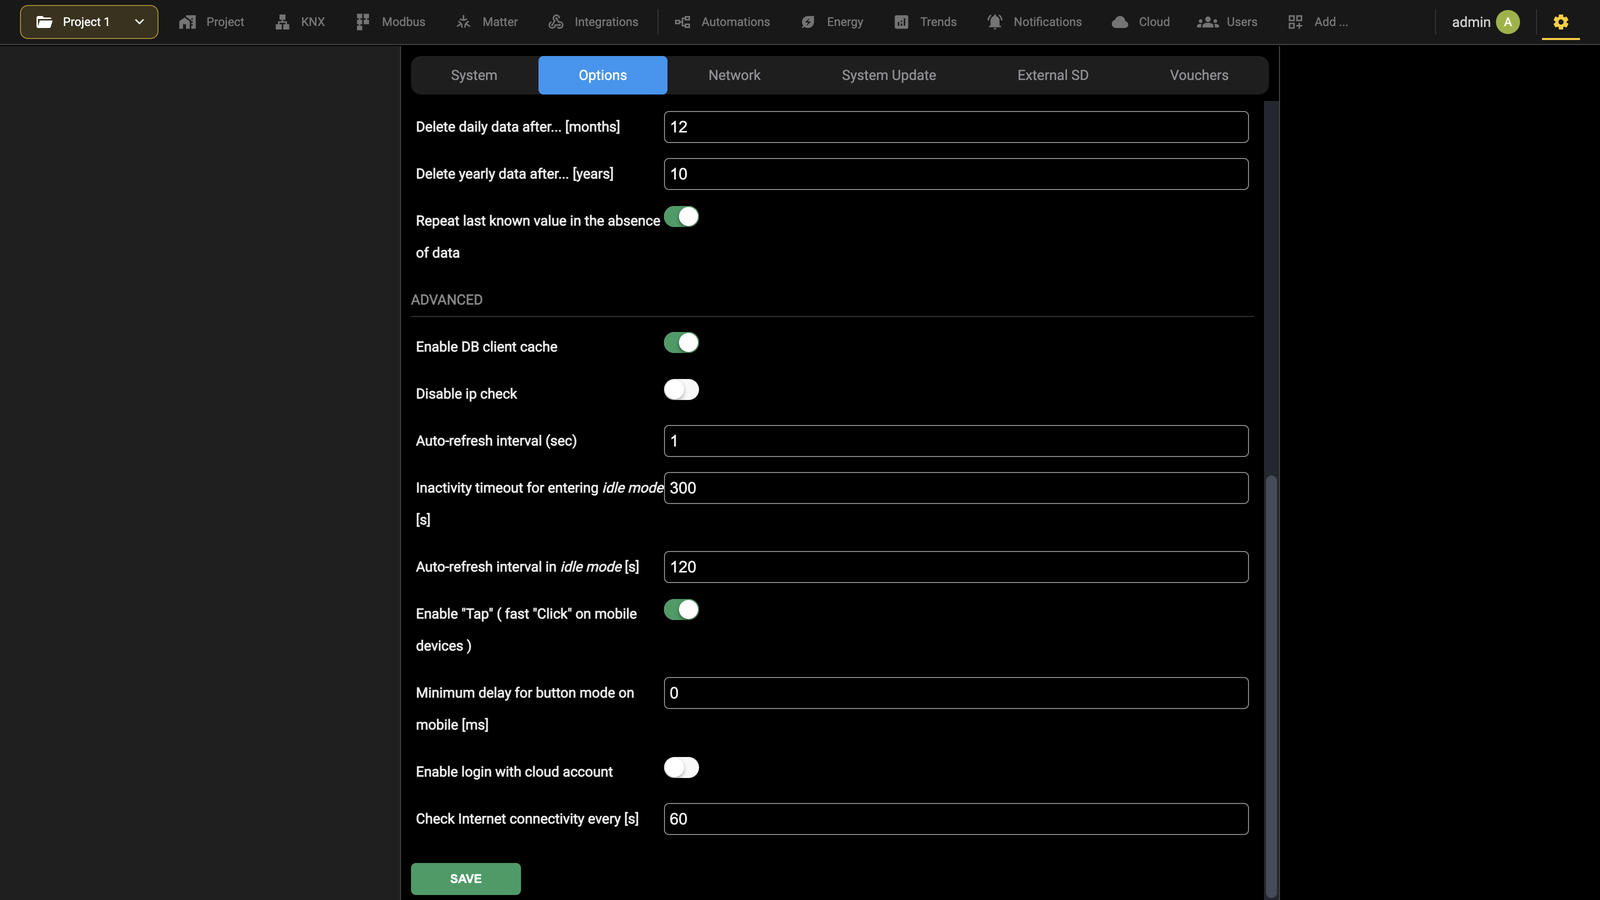Click Delete yearly data years field
Viewport: 1600px width, 900px height.
tap(956, 174)
